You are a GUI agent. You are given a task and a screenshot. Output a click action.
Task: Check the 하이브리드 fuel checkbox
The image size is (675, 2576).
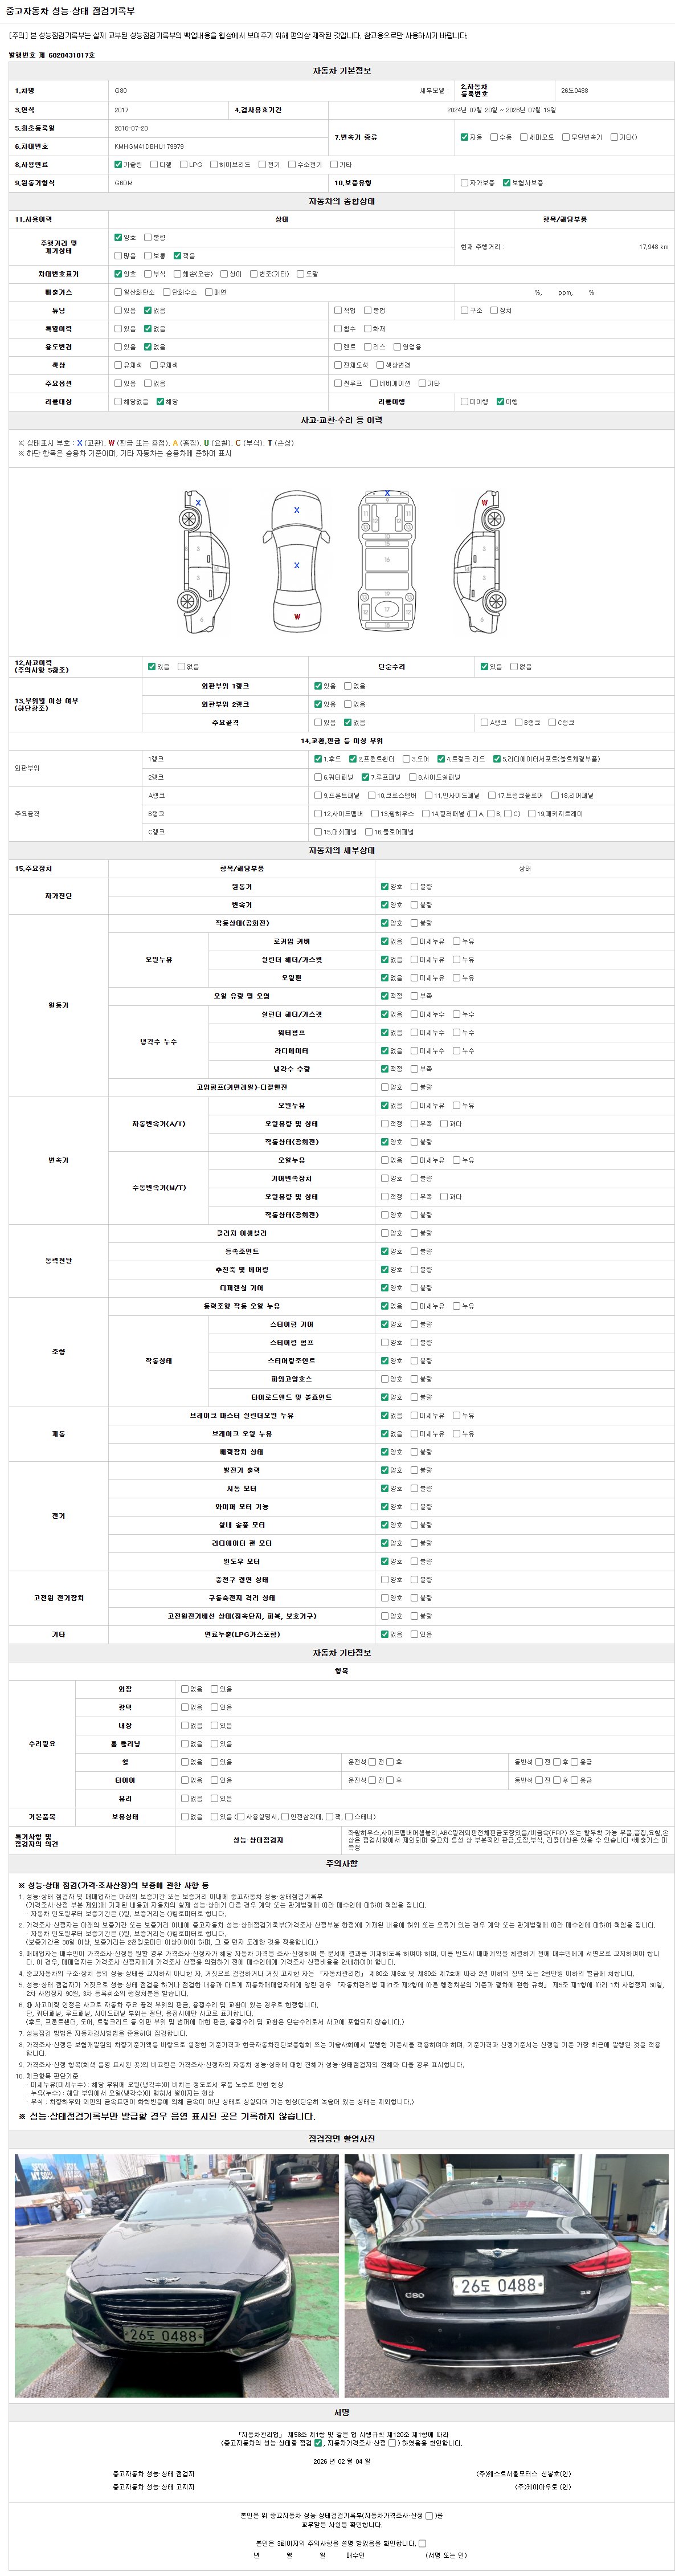click(x=214, y=165)
